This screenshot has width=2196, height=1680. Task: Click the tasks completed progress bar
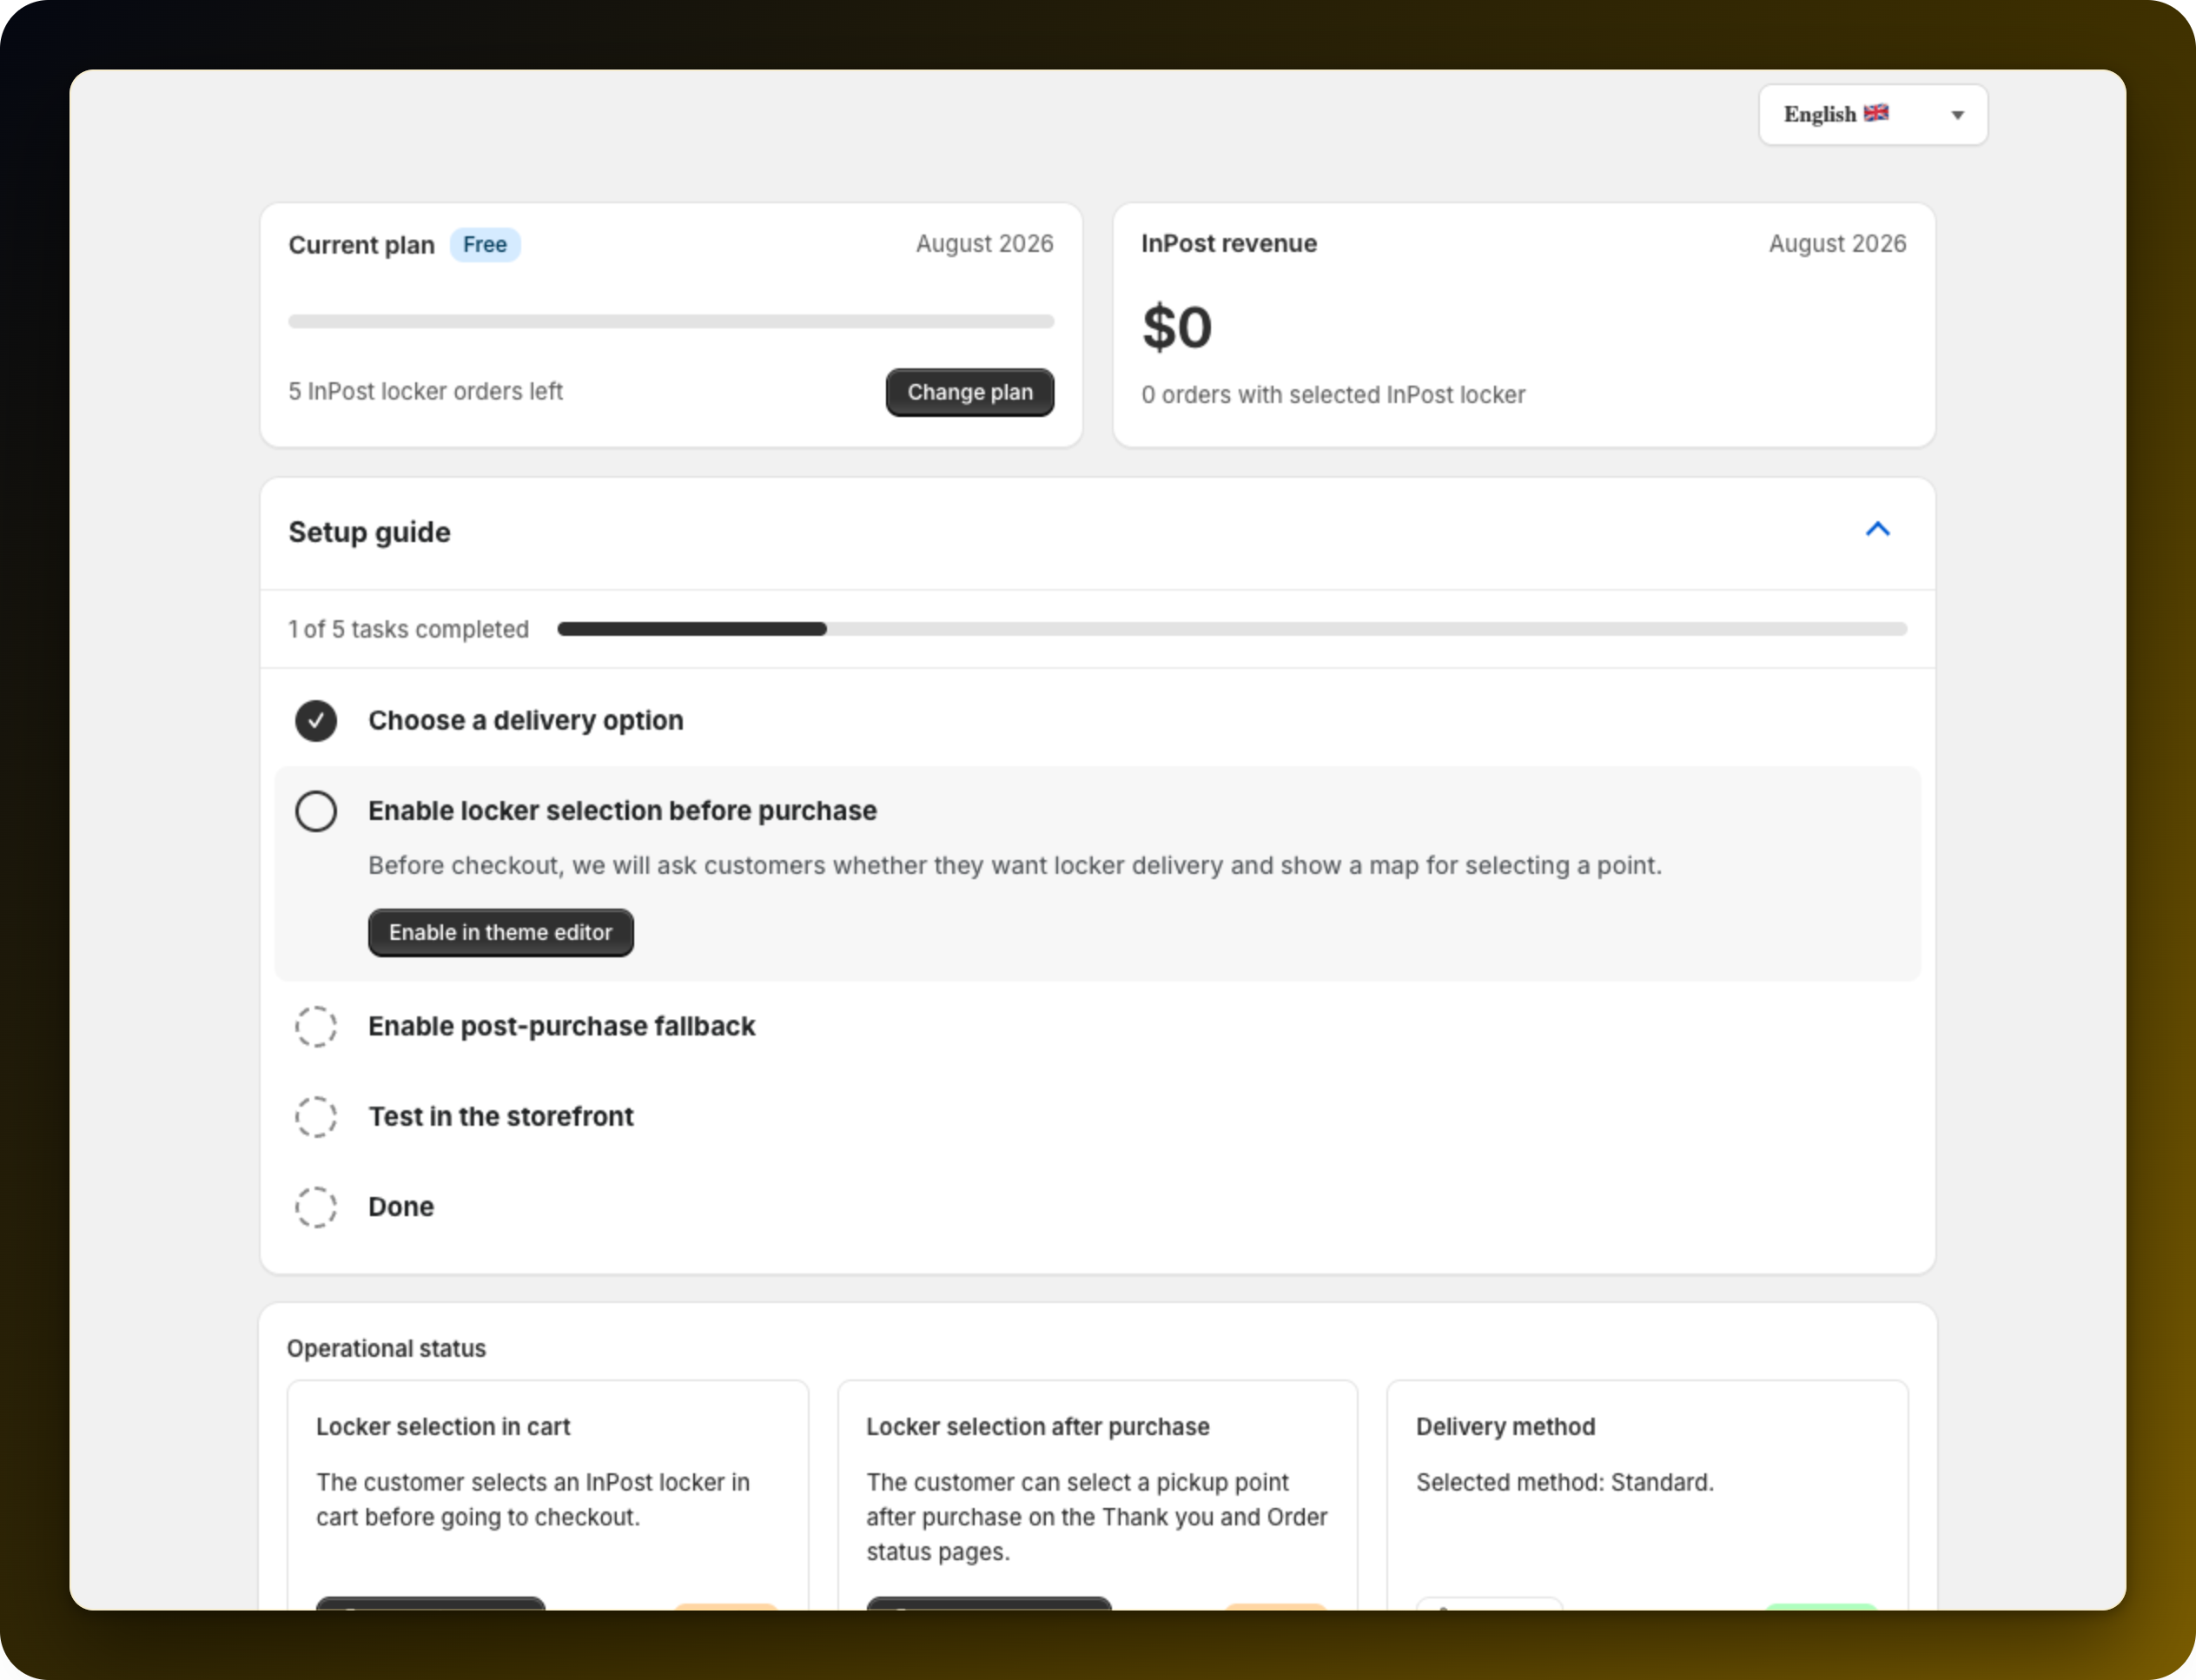click(x=1232, y=629)
